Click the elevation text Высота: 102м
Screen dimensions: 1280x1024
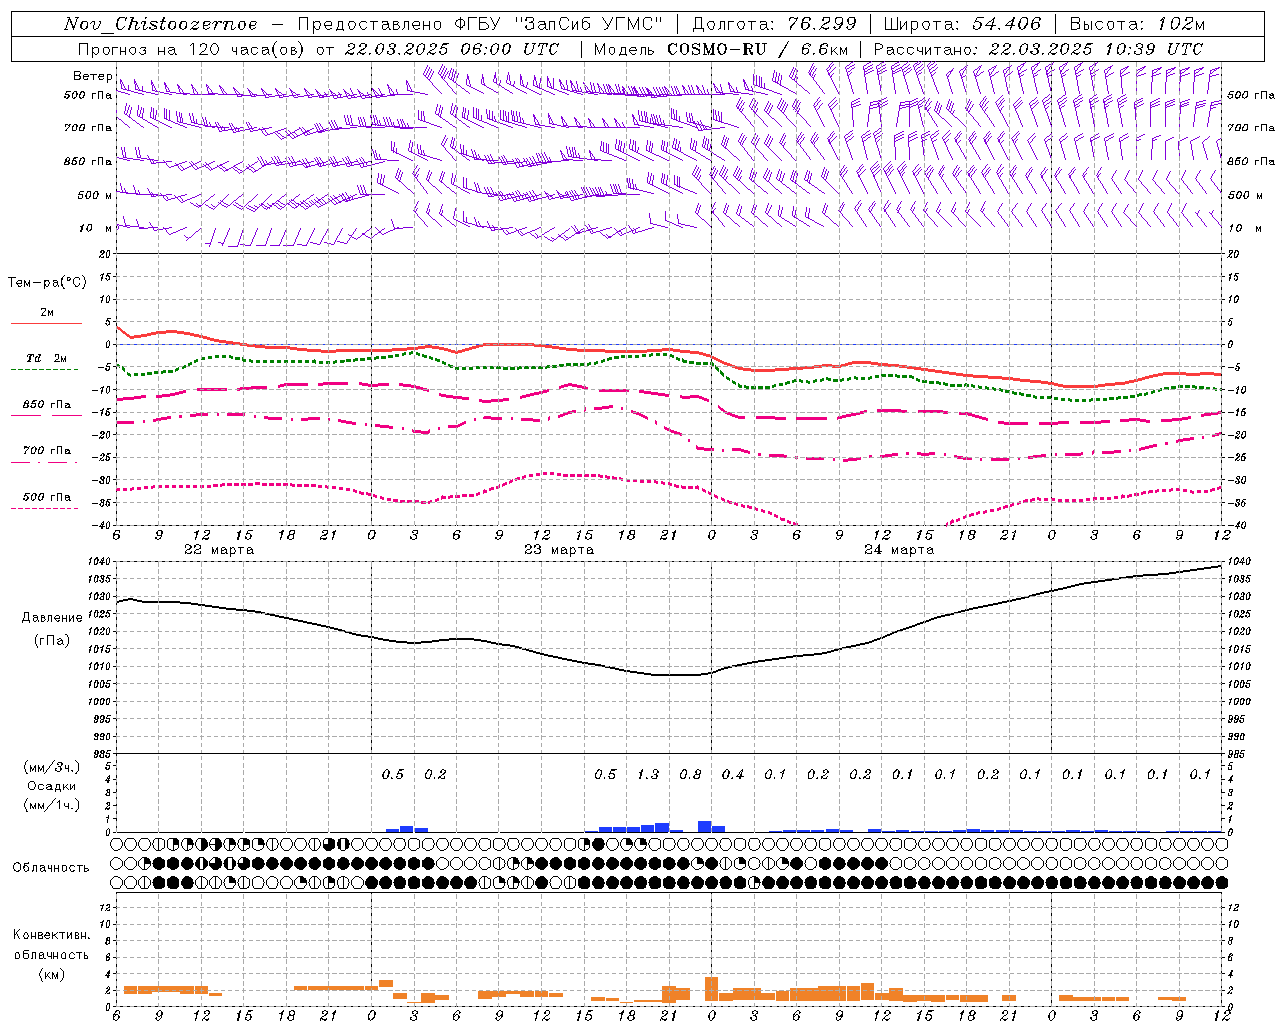1137,24
